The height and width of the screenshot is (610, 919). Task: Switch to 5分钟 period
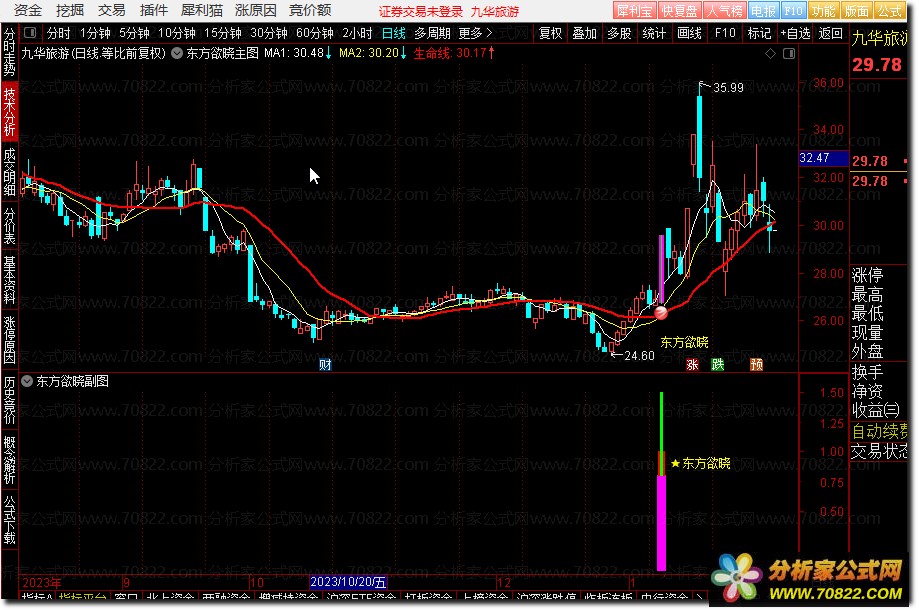(x=134, y=33)
